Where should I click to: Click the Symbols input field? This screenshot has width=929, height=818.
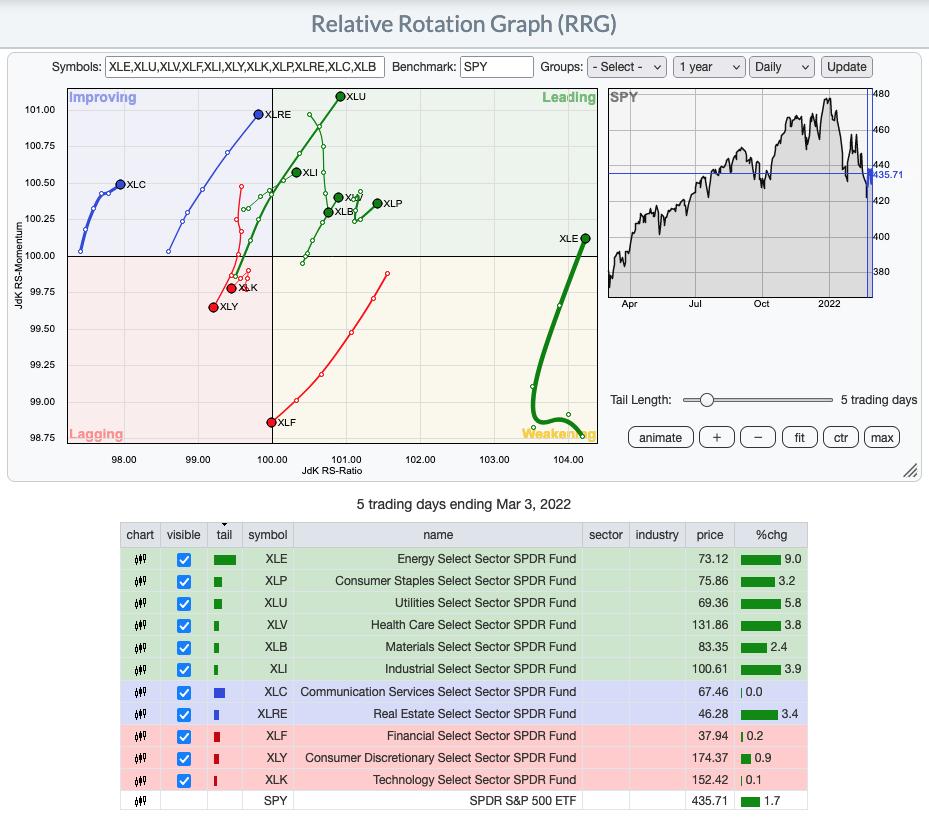point(245,67)
